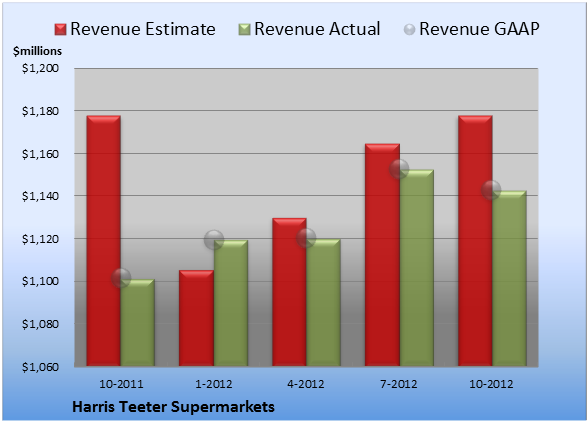Click the '7-2012' x-axis label
Screen dimensions: 588x422
[399, 384]
